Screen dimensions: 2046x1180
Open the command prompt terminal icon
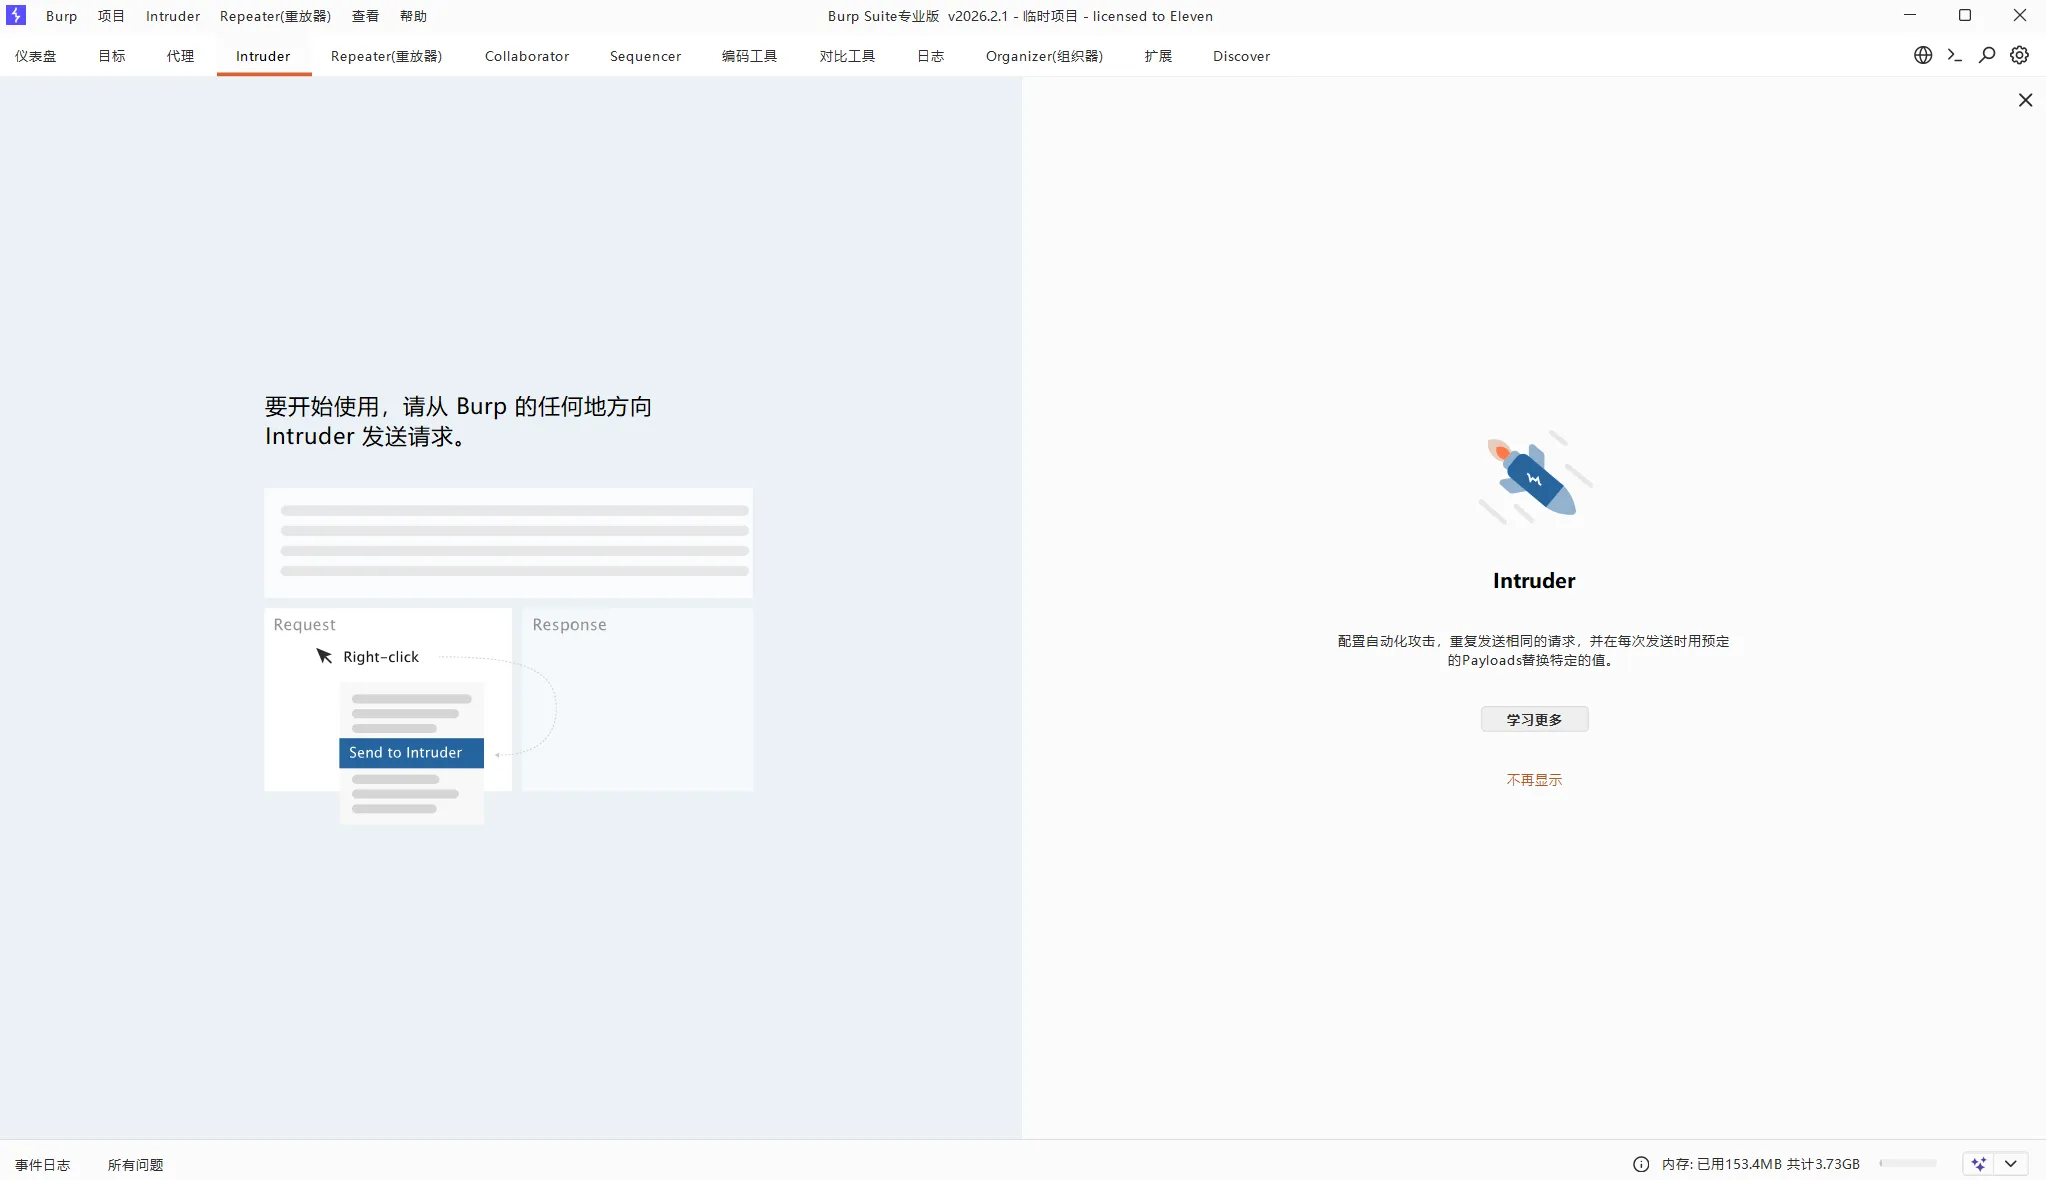point(1954,56)
